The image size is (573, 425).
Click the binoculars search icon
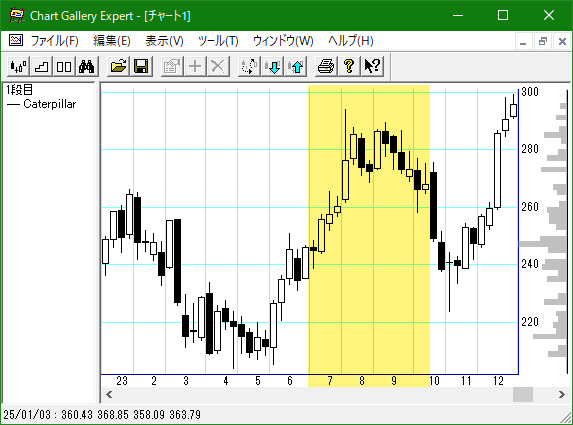[x=87, y=67]
